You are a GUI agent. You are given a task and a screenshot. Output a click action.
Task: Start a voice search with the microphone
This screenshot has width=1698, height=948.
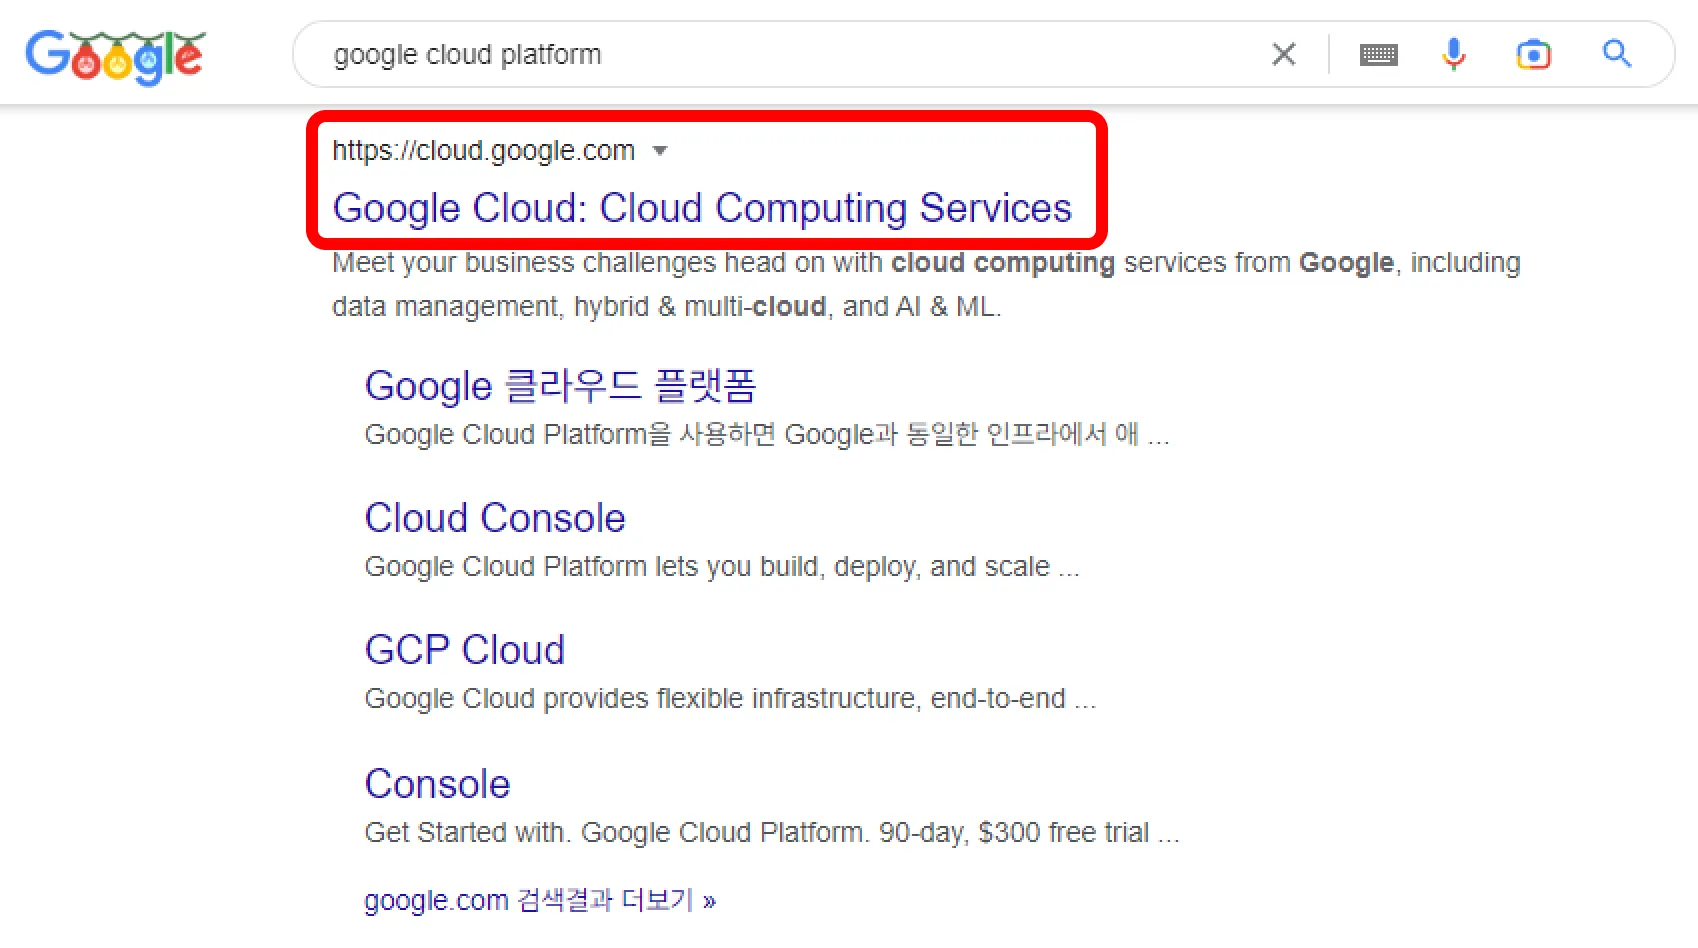click(x=1453, y=54)
